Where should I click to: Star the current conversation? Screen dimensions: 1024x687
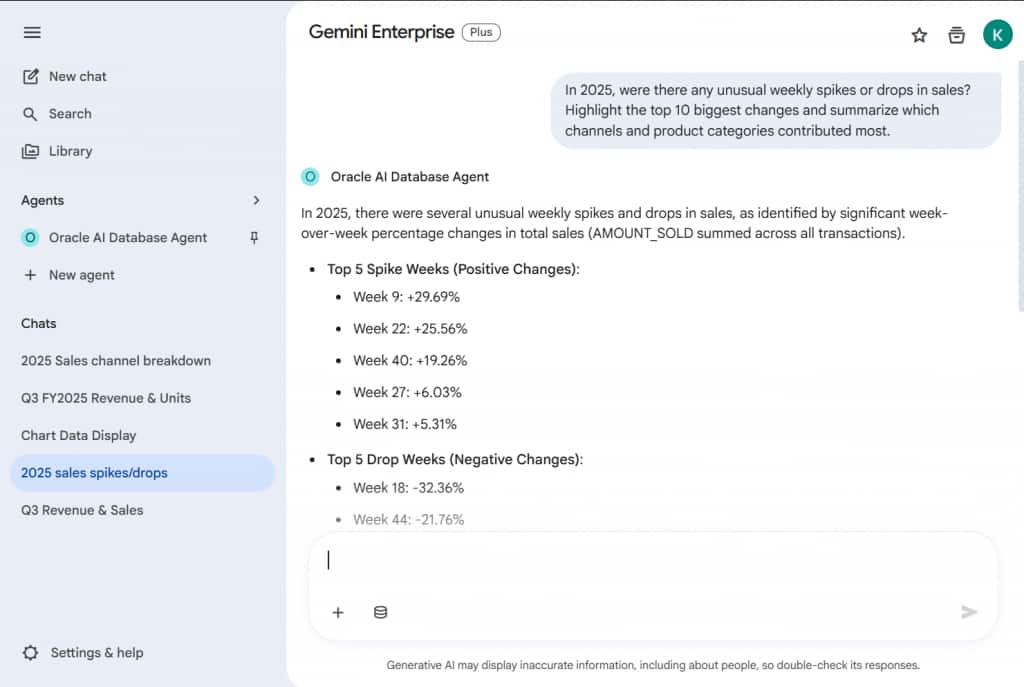919,33
